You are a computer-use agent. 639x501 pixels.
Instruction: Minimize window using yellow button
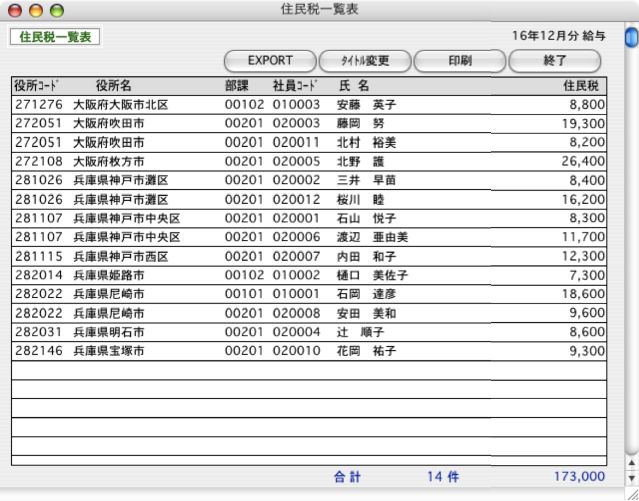click(34, 9)
